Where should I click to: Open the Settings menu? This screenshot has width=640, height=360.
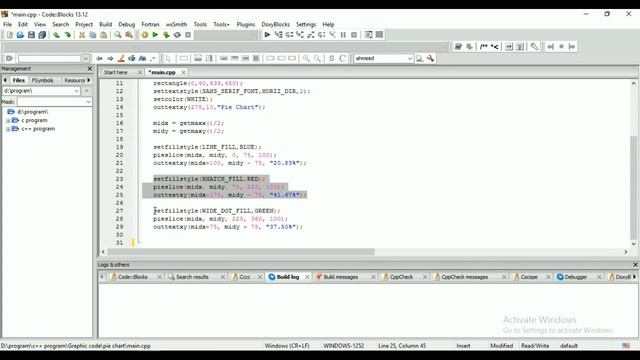point(306,24)
